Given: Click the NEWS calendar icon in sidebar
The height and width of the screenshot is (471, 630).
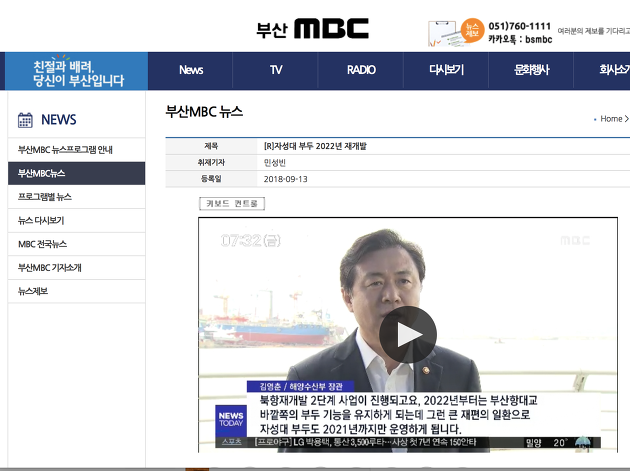Looking at the screenshot, I should point(25,120).
